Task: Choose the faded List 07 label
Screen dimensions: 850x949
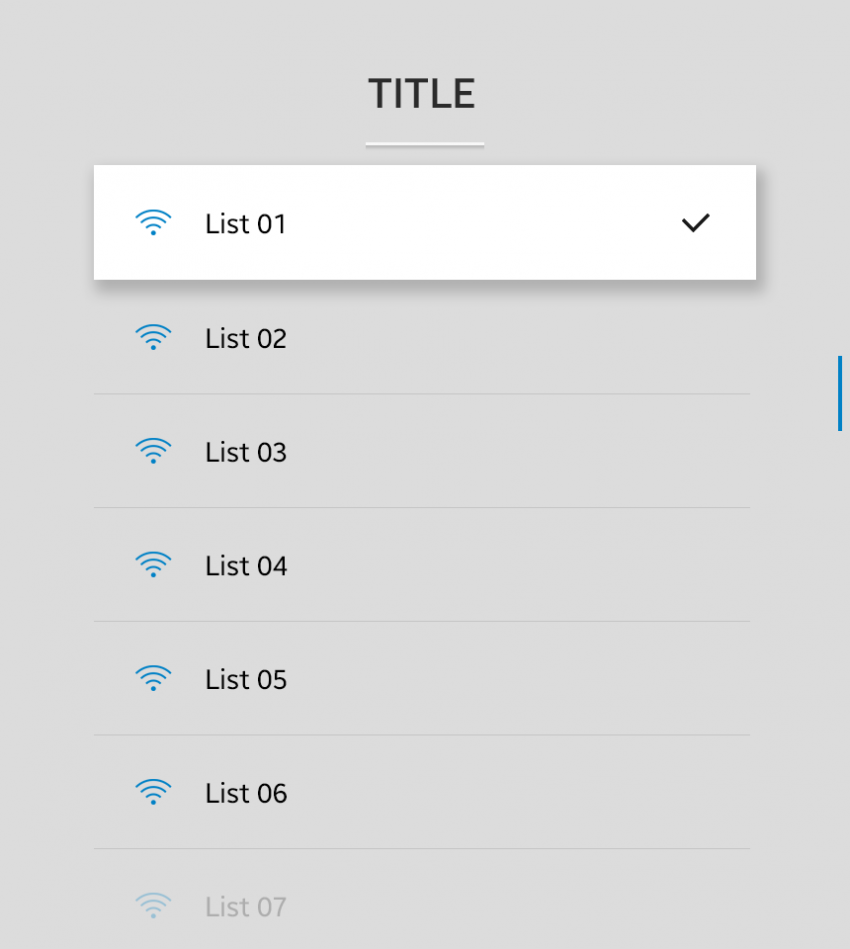Action: 246,908
